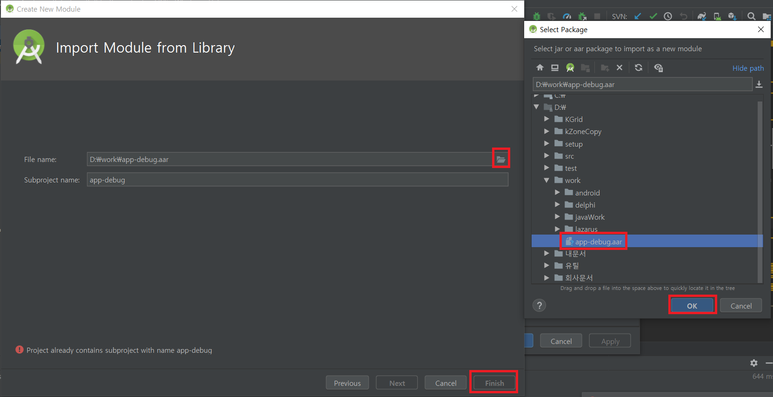Jump to Project directory Android icon
The height and width of the screenshot is (397, 773).
coord(570,68)
